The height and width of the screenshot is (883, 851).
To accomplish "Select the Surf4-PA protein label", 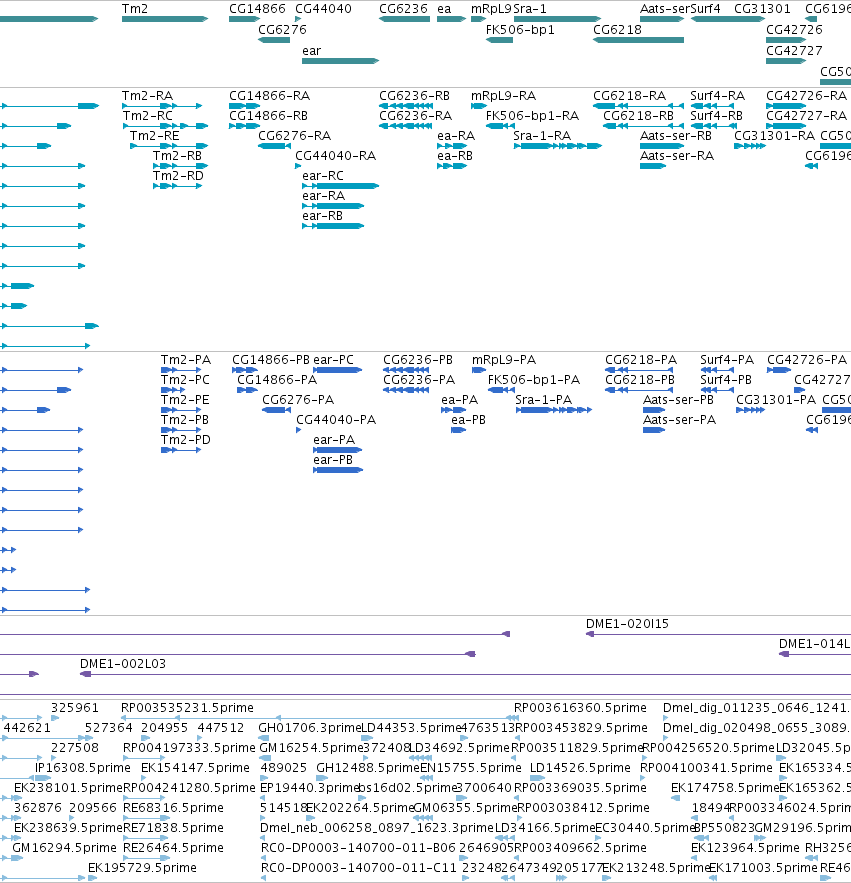I will [727, 360].
